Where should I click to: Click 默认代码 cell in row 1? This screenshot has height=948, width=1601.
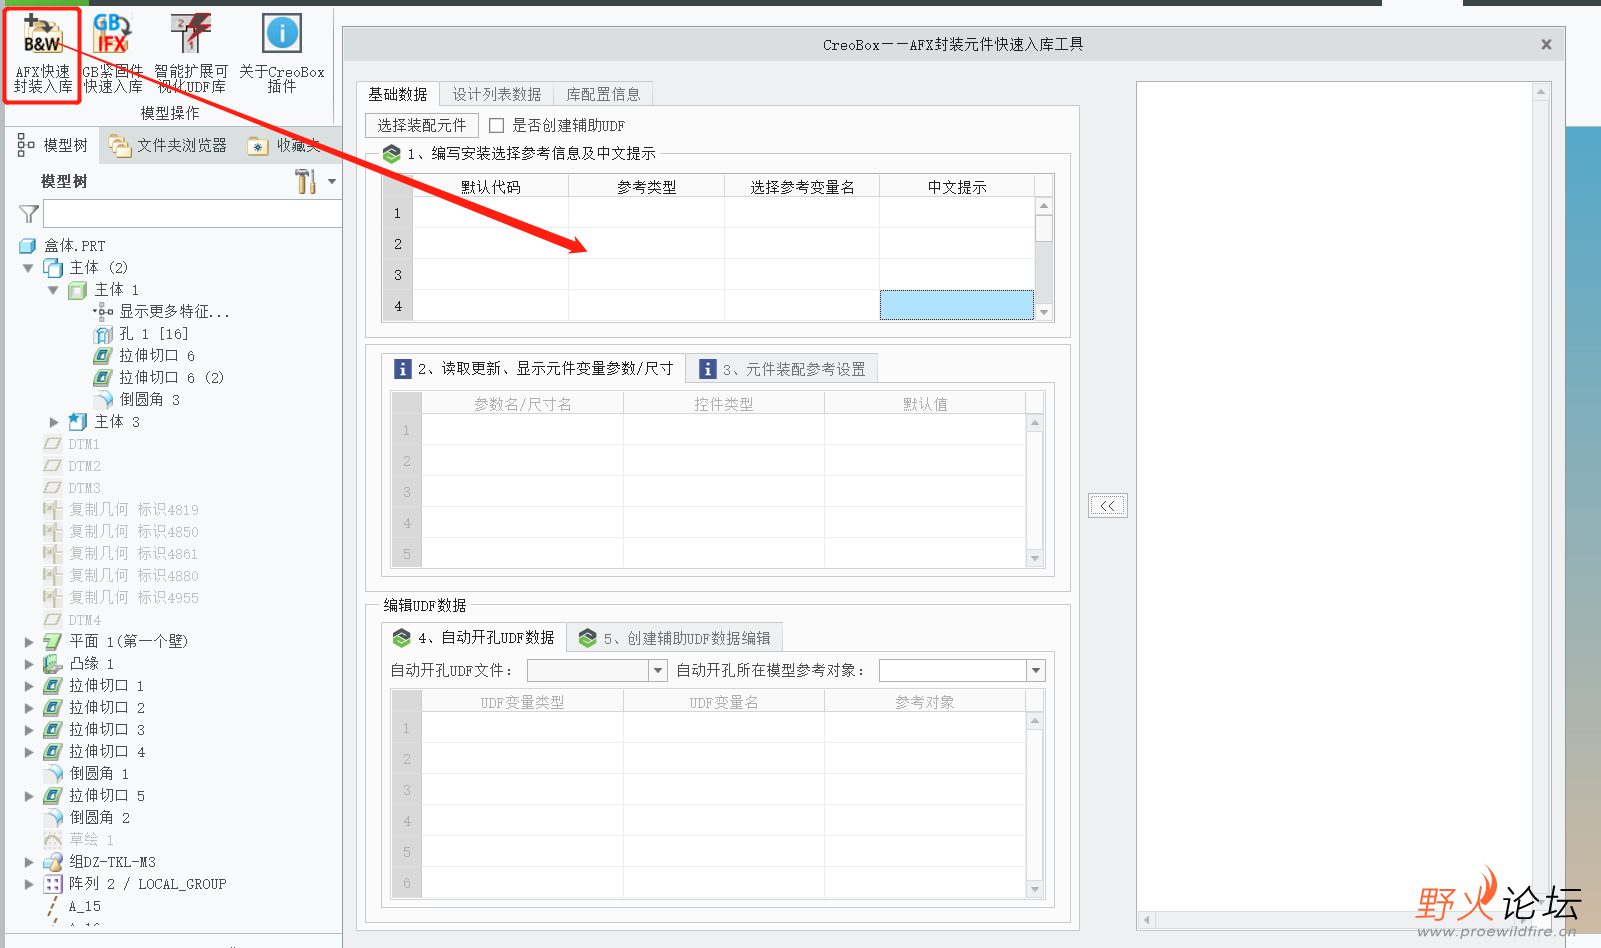(x=491, y=213)
